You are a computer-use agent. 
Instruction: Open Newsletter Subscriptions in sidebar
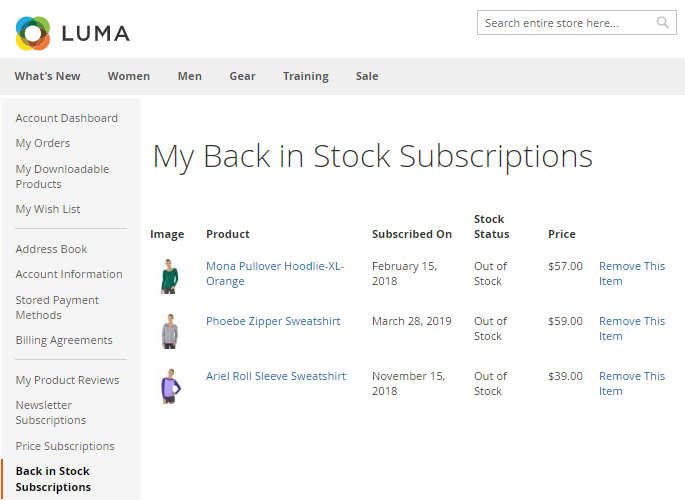tap(51, 412)
